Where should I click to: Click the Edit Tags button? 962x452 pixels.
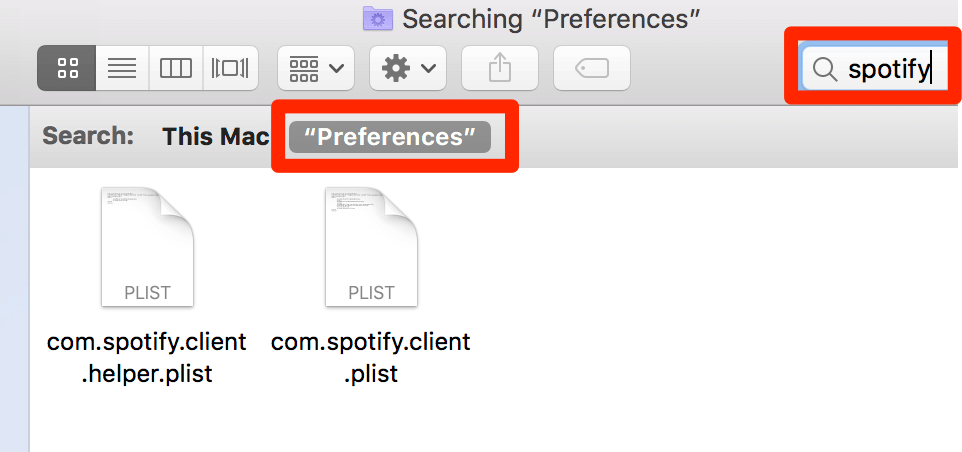[592, 68]
